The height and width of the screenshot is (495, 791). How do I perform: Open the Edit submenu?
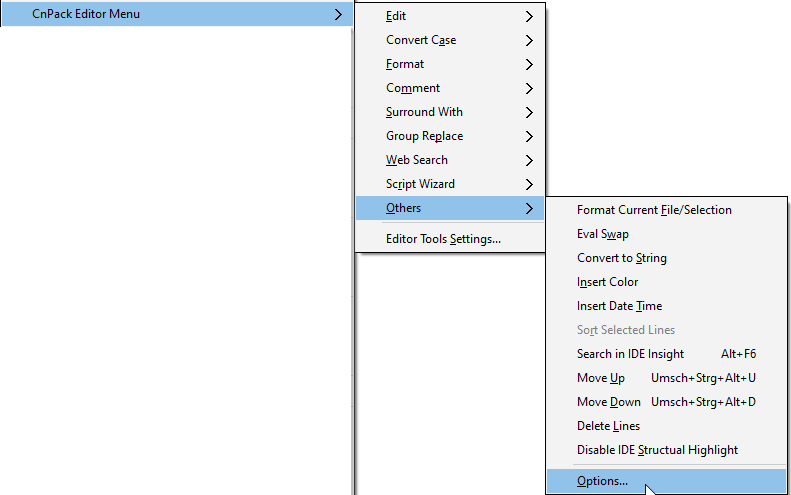[x=449, y=16]
